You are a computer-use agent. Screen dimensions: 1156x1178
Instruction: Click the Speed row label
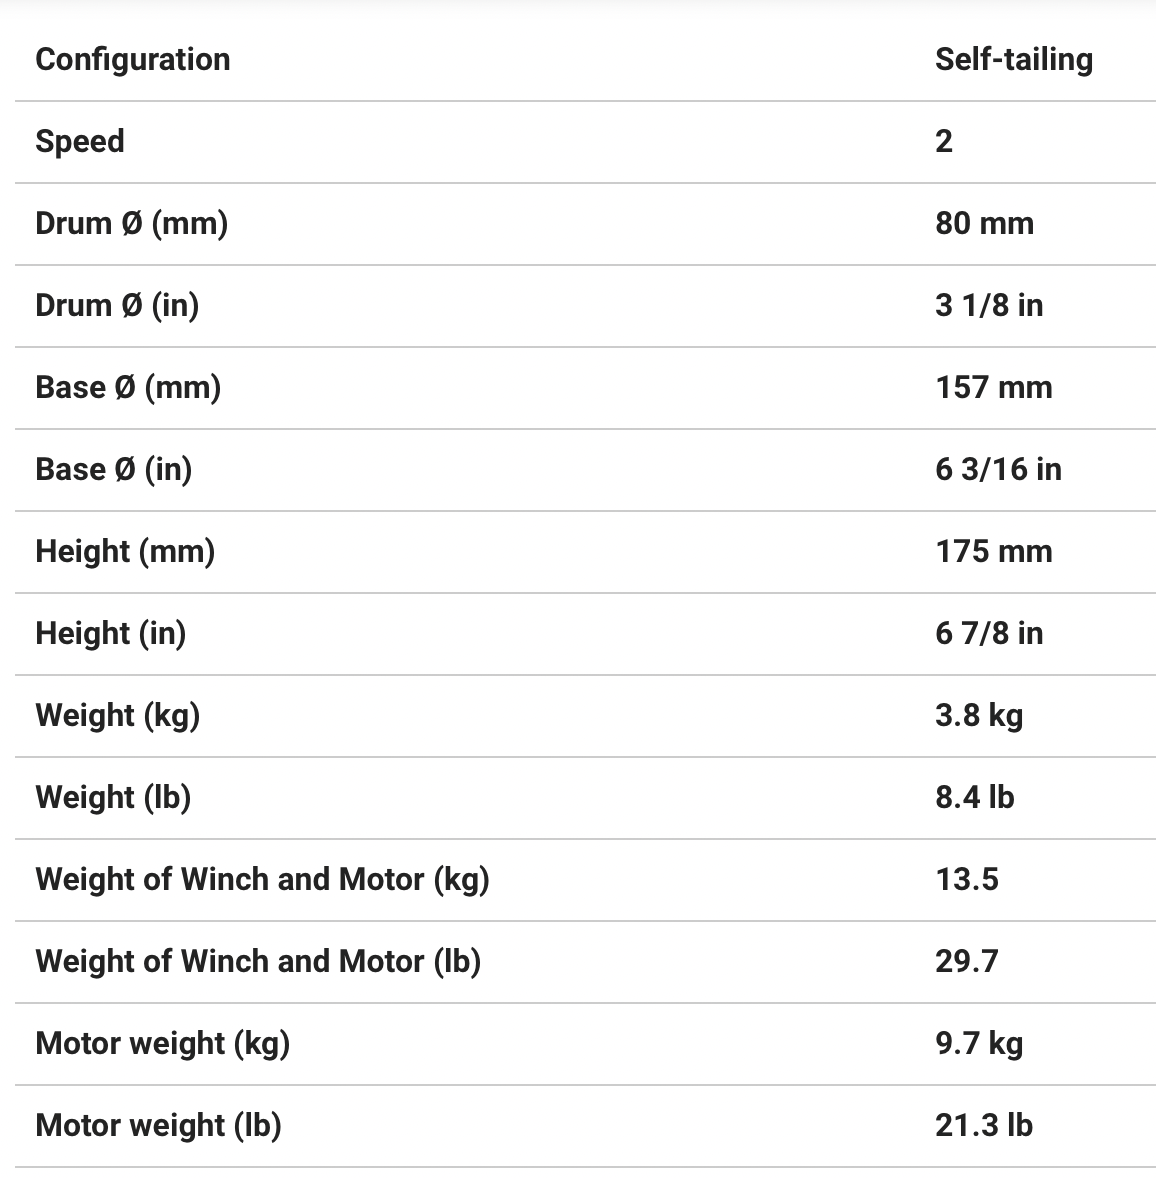(80, 141)
